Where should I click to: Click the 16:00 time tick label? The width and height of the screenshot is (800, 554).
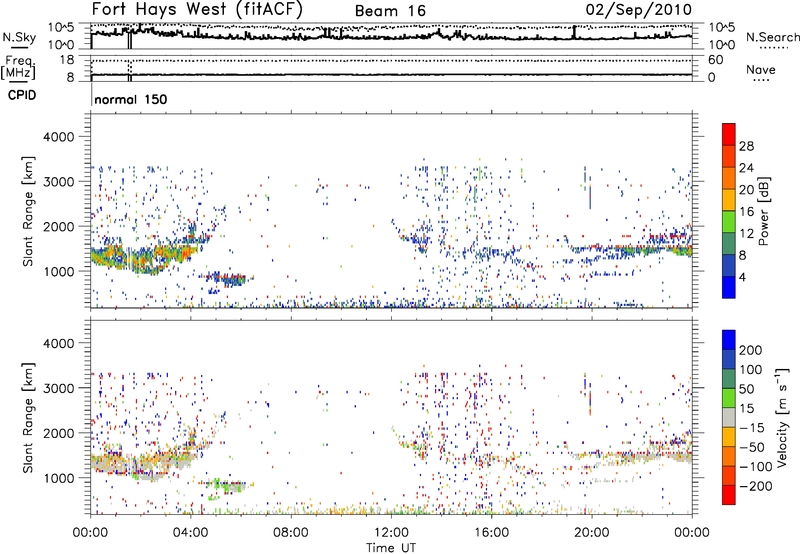[491, 533]
